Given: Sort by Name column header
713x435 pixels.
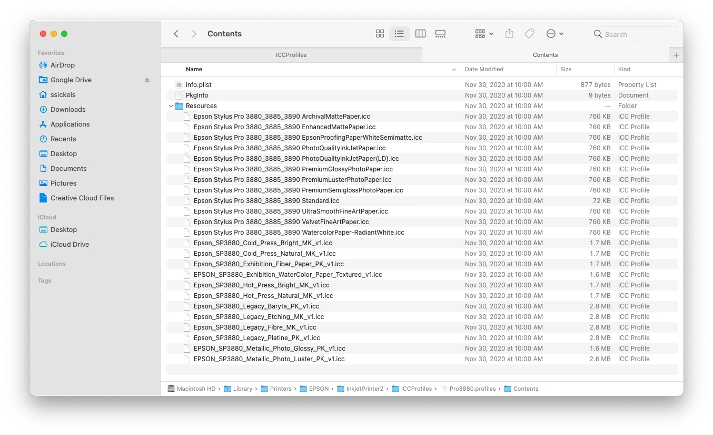Looking at the screenshot, I should [x=194, y=69].
